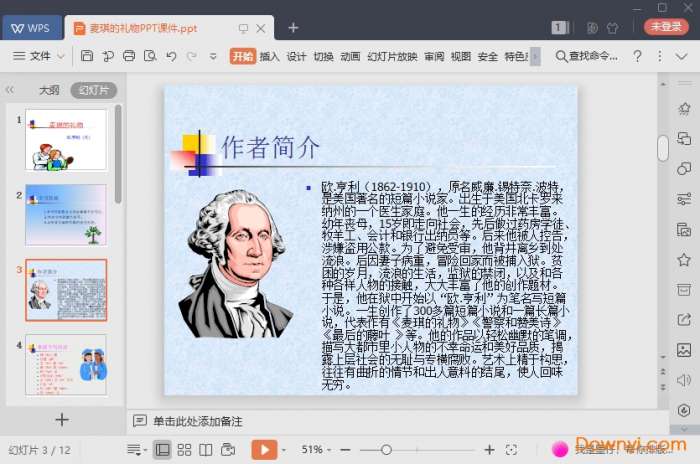Open the 安全 tab
This screenshot has height=464, width=700.
(x=488, y=56)
